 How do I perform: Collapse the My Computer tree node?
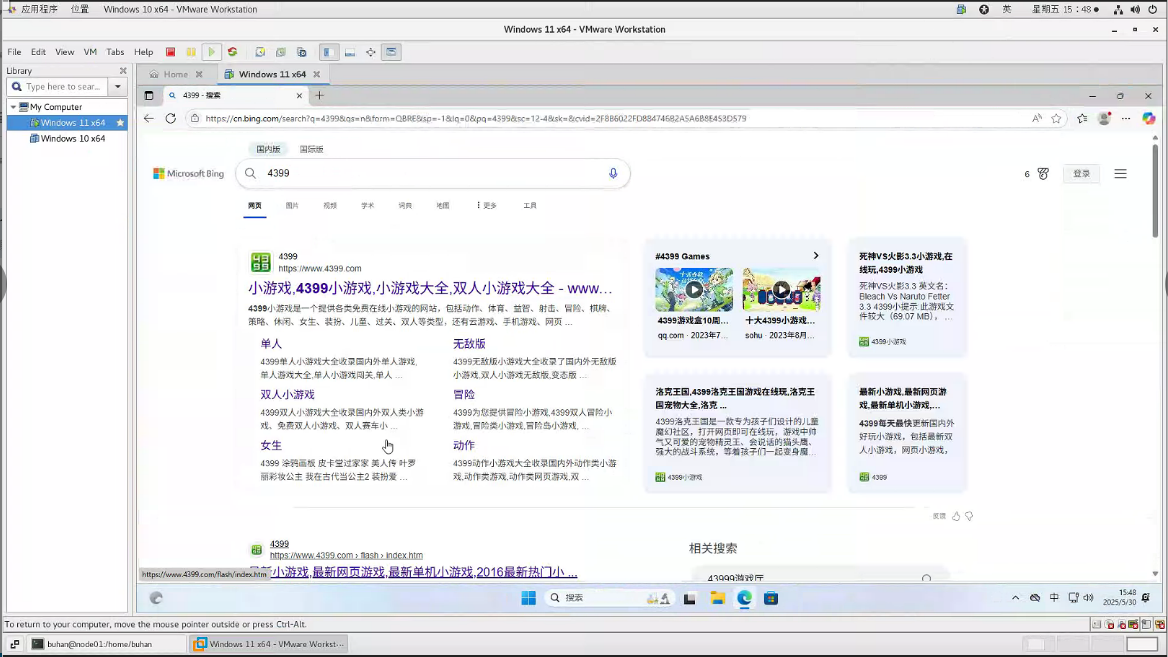point(13,107)
